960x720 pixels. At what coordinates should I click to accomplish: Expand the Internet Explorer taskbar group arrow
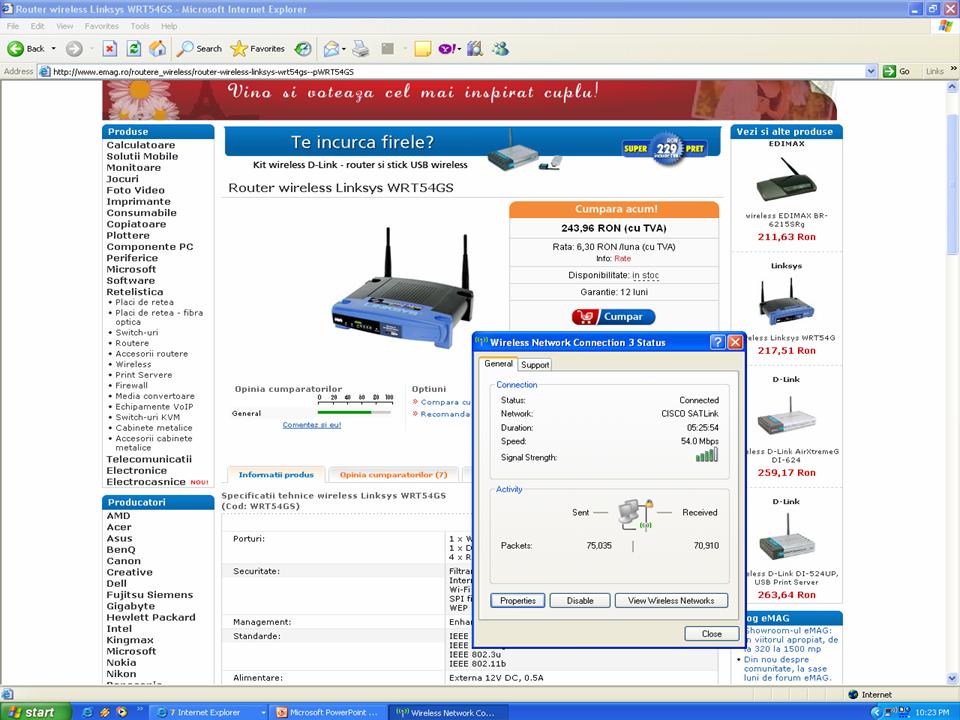(263, 712)
